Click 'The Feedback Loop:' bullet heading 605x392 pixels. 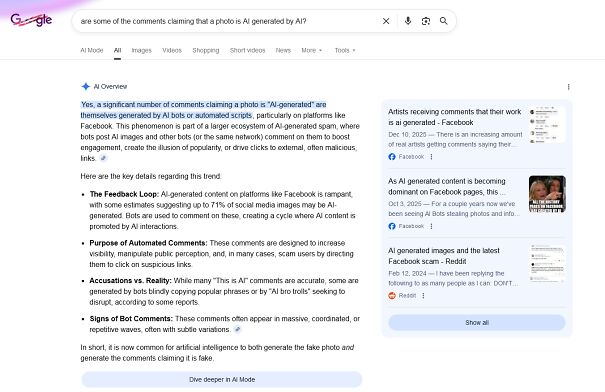click(x=124, y=194)
